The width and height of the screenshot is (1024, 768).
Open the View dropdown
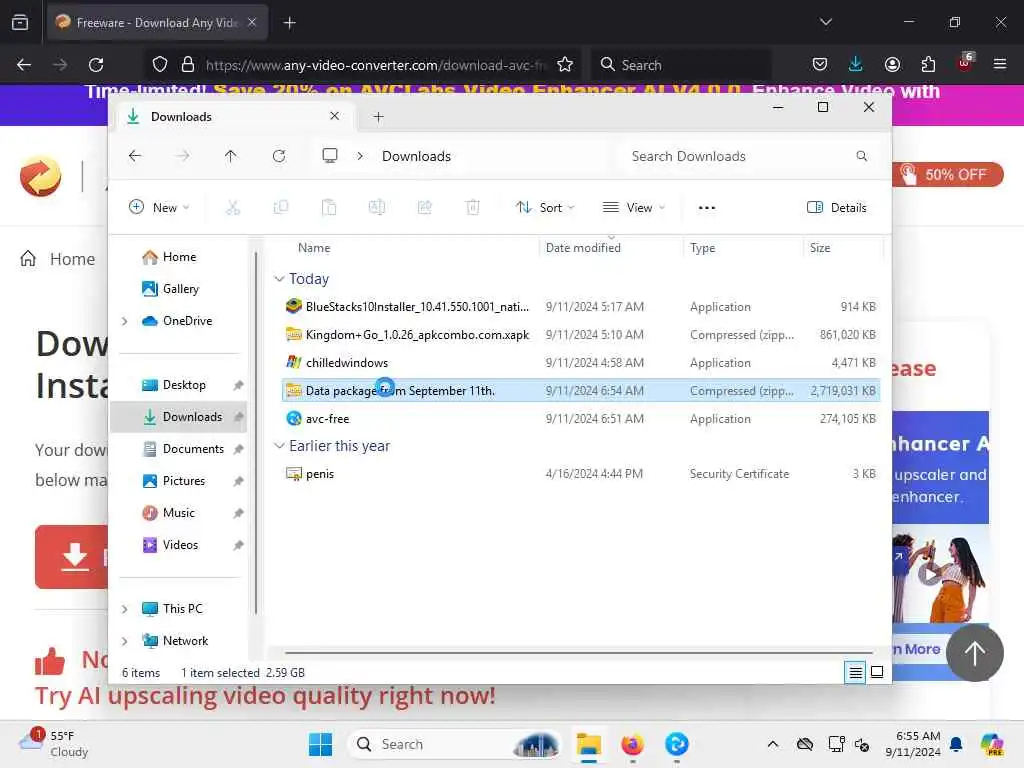coord(633,208)
